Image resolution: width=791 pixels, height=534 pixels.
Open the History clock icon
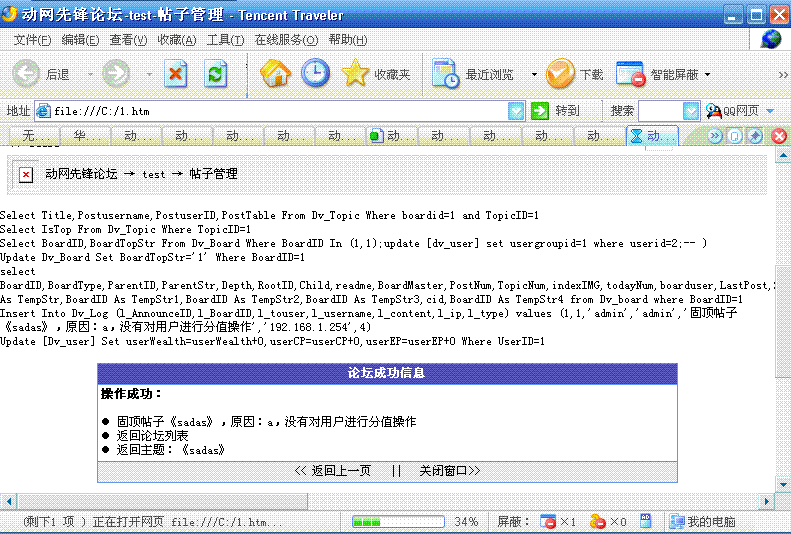(315, 74)
